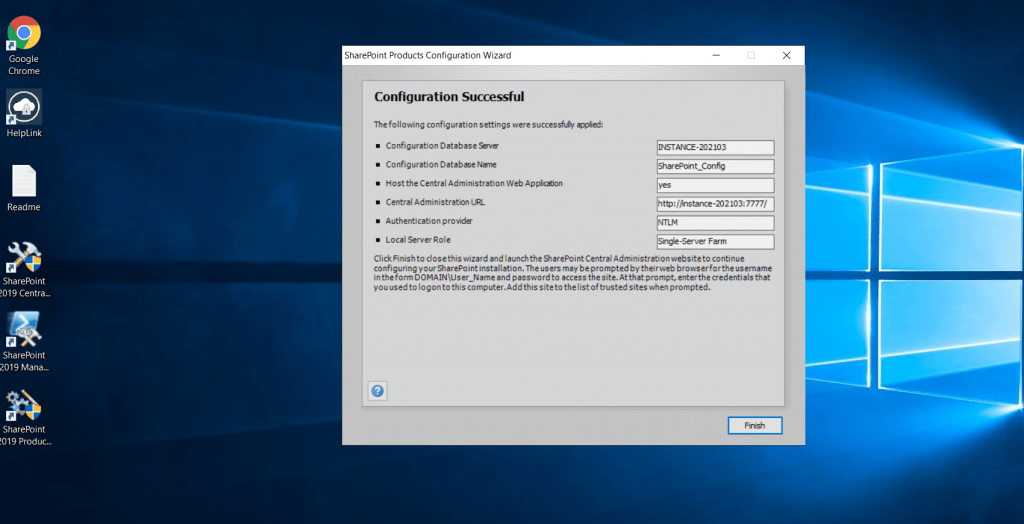Click the 'Click Finish to close' instruction paragraph
Image resolution: width=1024 pixels, height=524 pixels.
click(x=565, y=272)
